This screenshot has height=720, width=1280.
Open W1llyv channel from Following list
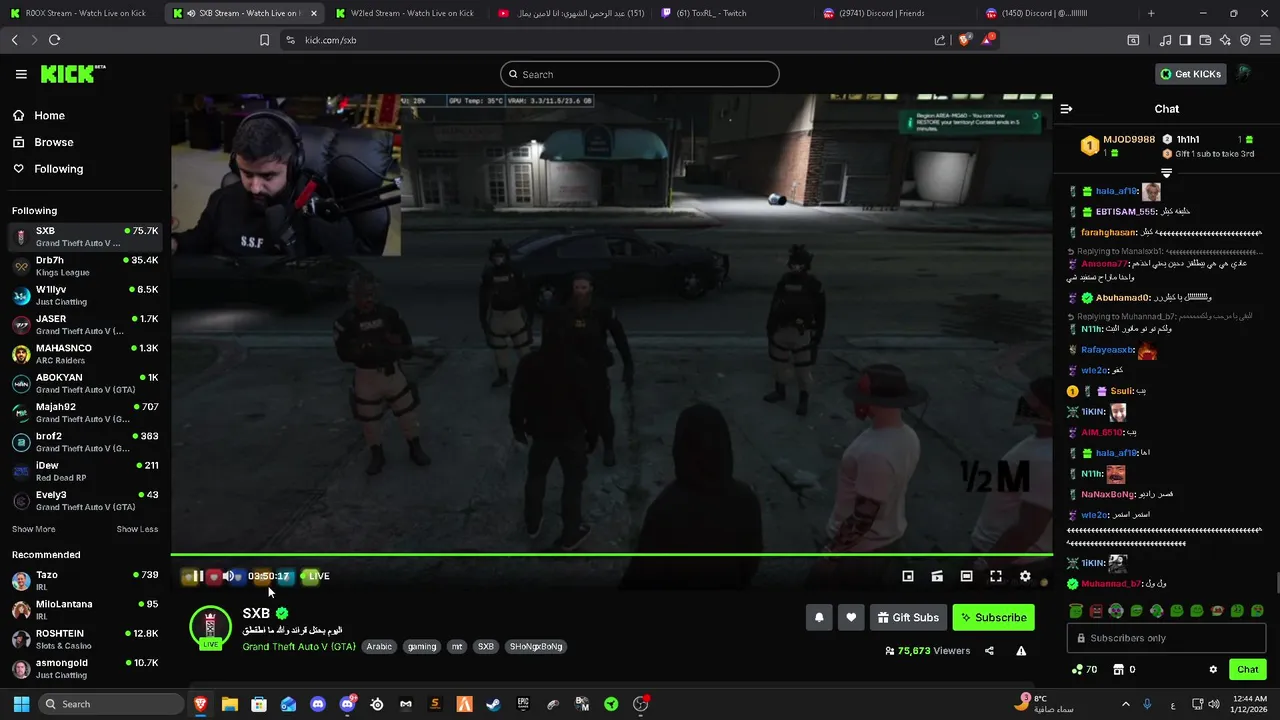point(85,295)
